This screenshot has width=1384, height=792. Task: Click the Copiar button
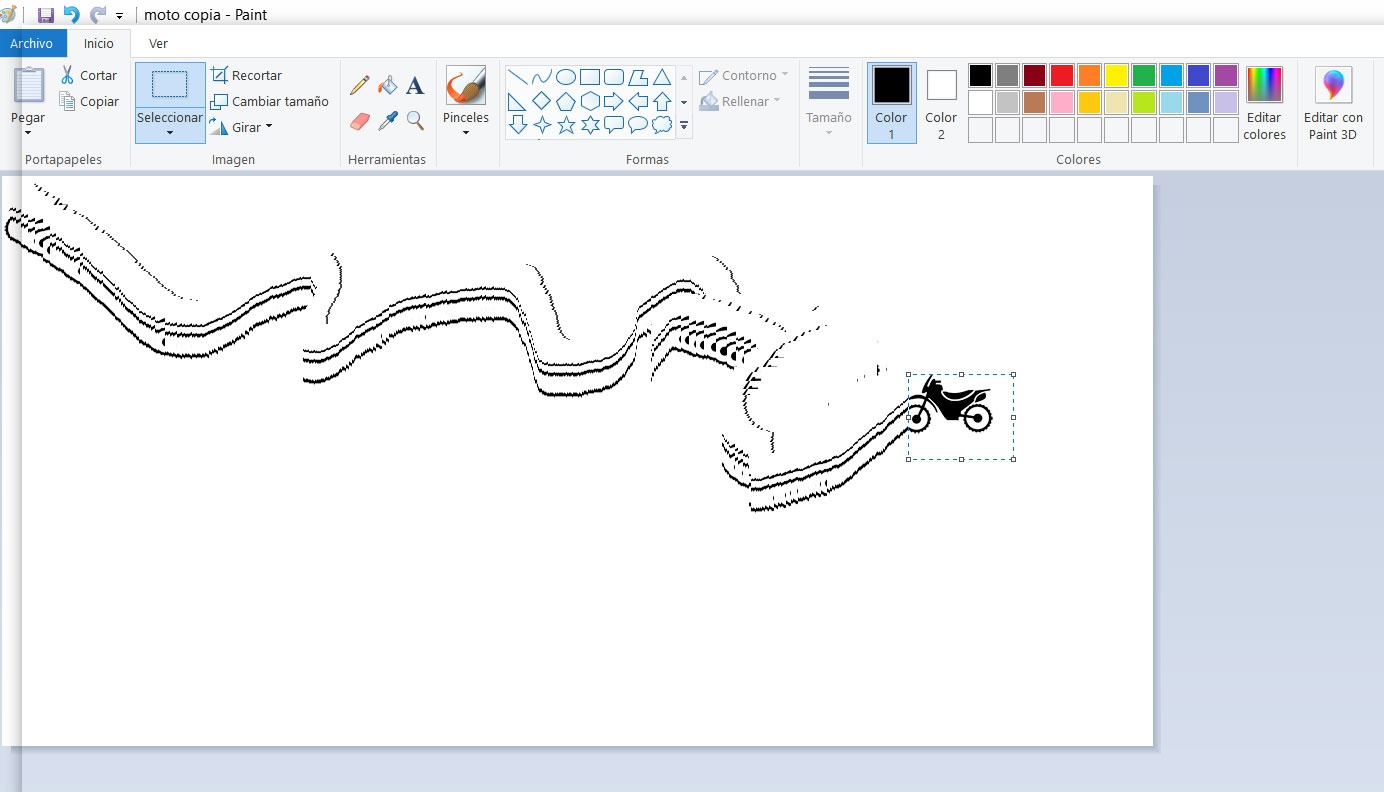(x=88, y=101)
